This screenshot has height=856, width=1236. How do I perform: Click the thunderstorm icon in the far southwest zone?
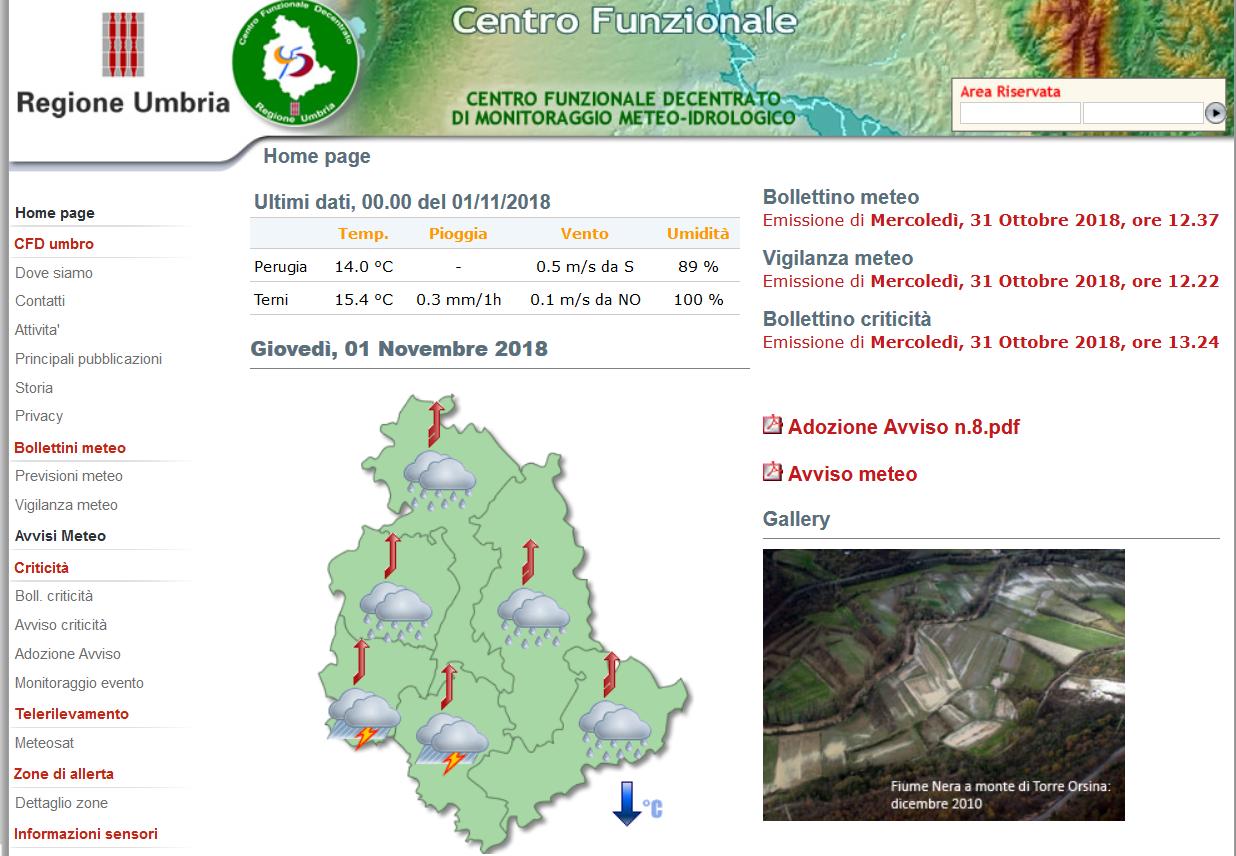[x=364, y=718]
